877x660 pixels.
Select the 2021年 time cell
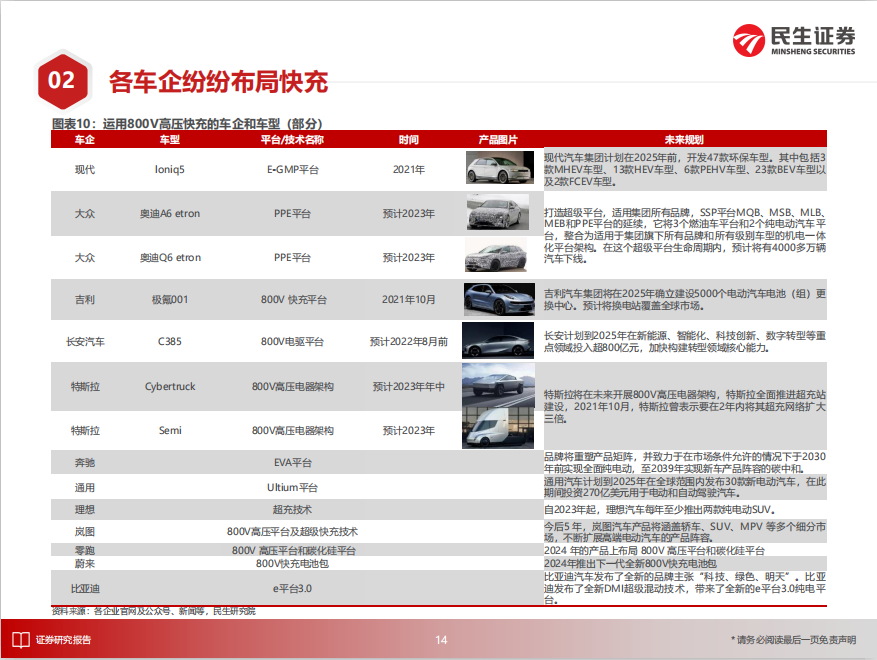tap(408, 169)
